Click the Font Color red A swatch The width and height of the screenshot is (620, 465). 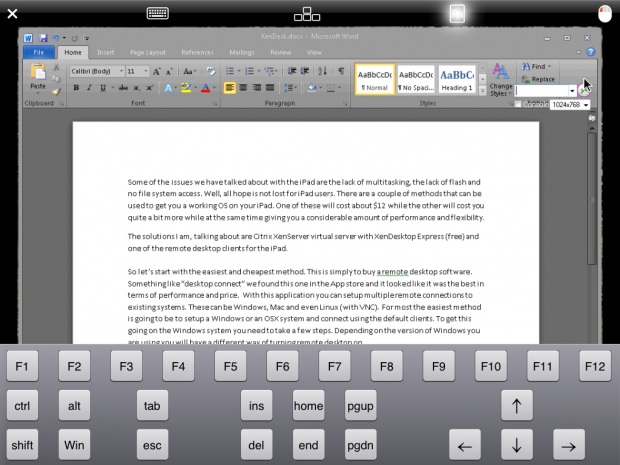[x=206, y=88]
